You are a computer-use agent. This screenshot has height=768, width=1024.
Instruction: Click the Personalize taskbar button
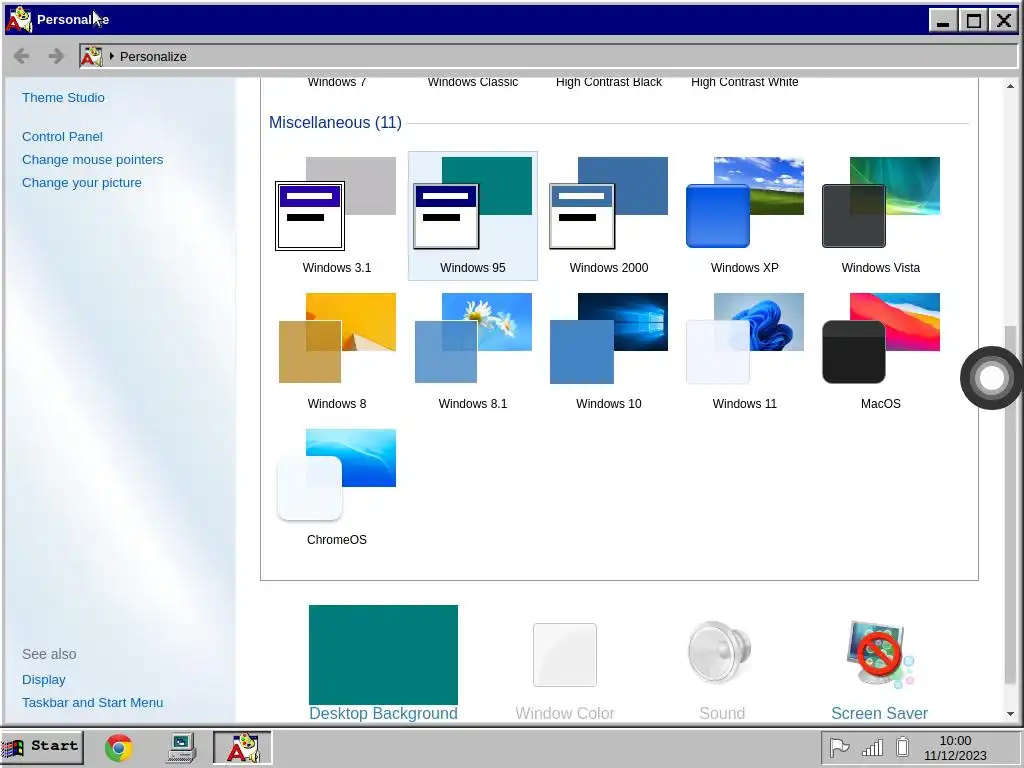coord(242,748)
